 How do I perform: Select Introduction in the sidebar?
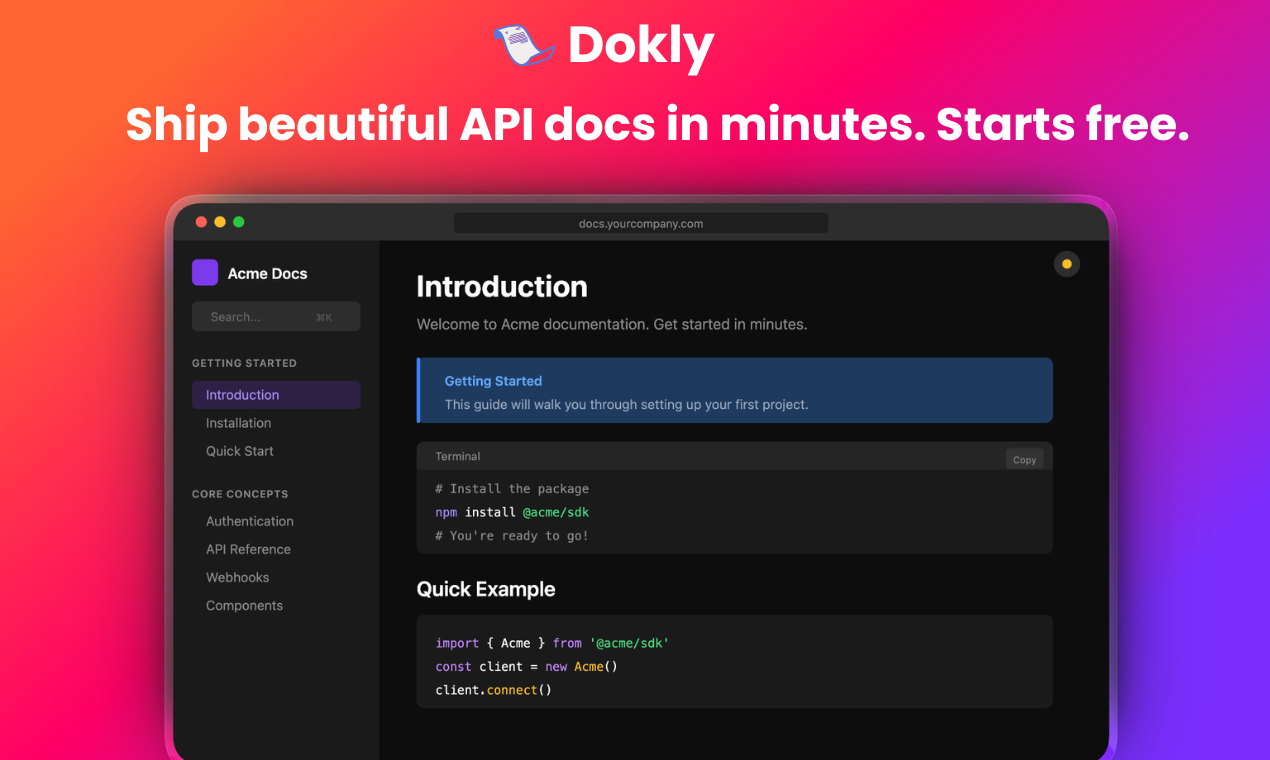[x=241, y=394]
